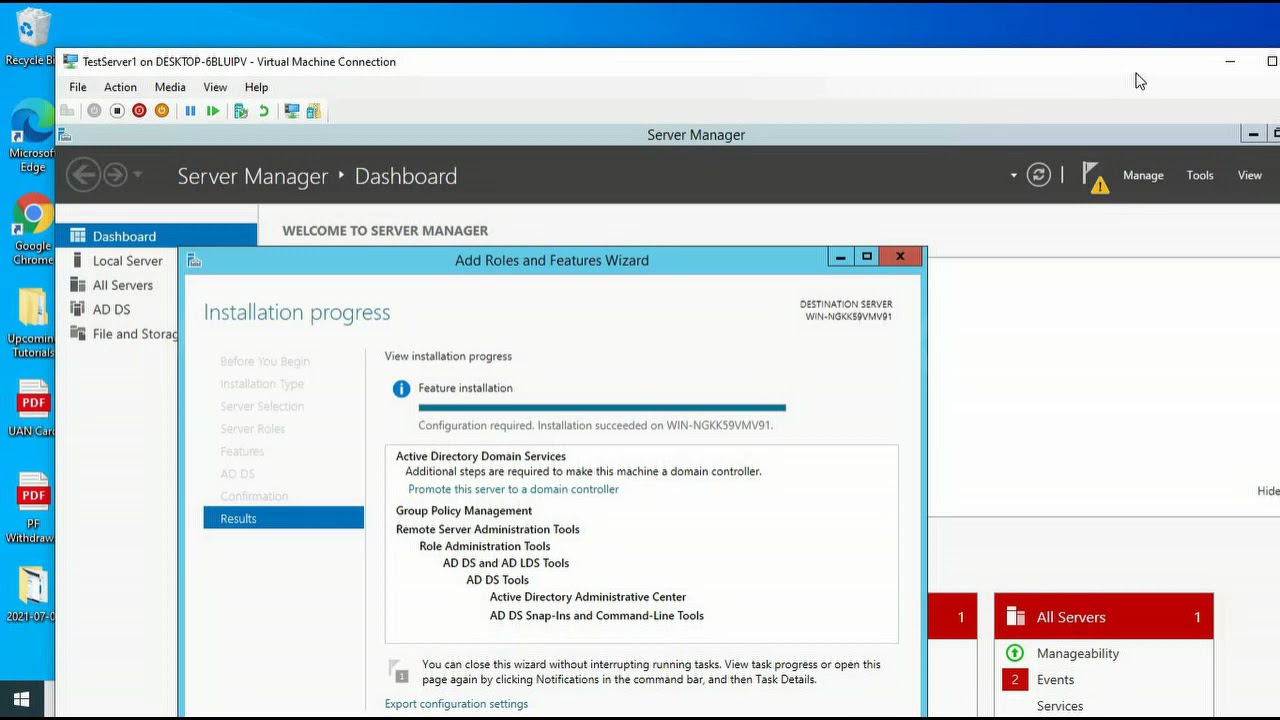Screen dimensions: 1280x720
Task: Click the Ctrl+Alt+Delete toolbar icon
Action: [67, 111]
